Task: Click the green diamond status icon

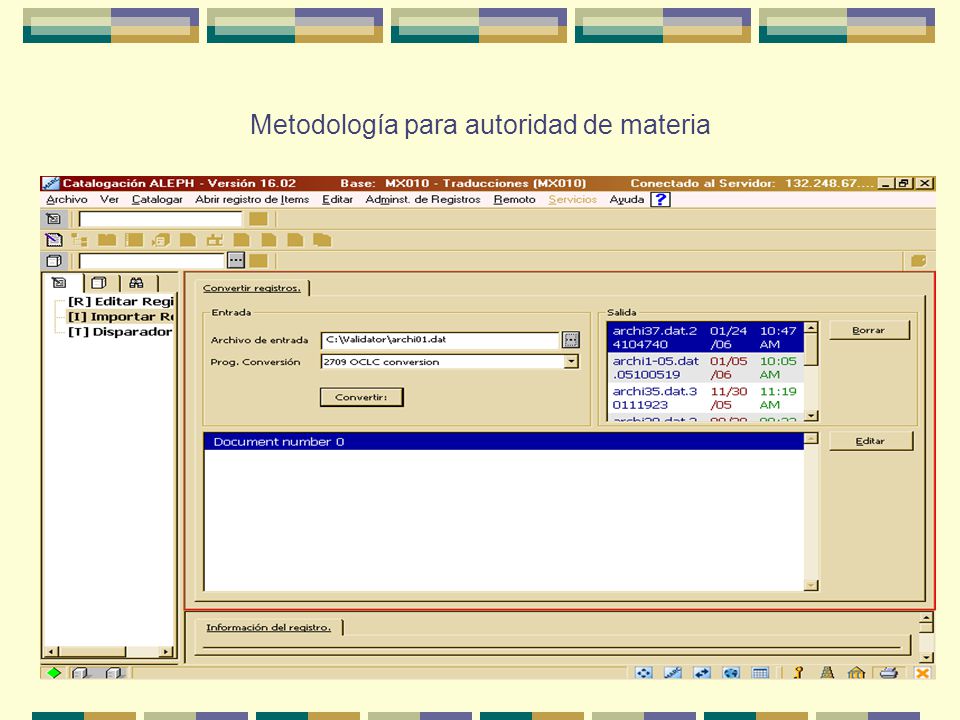Action: 54,673
